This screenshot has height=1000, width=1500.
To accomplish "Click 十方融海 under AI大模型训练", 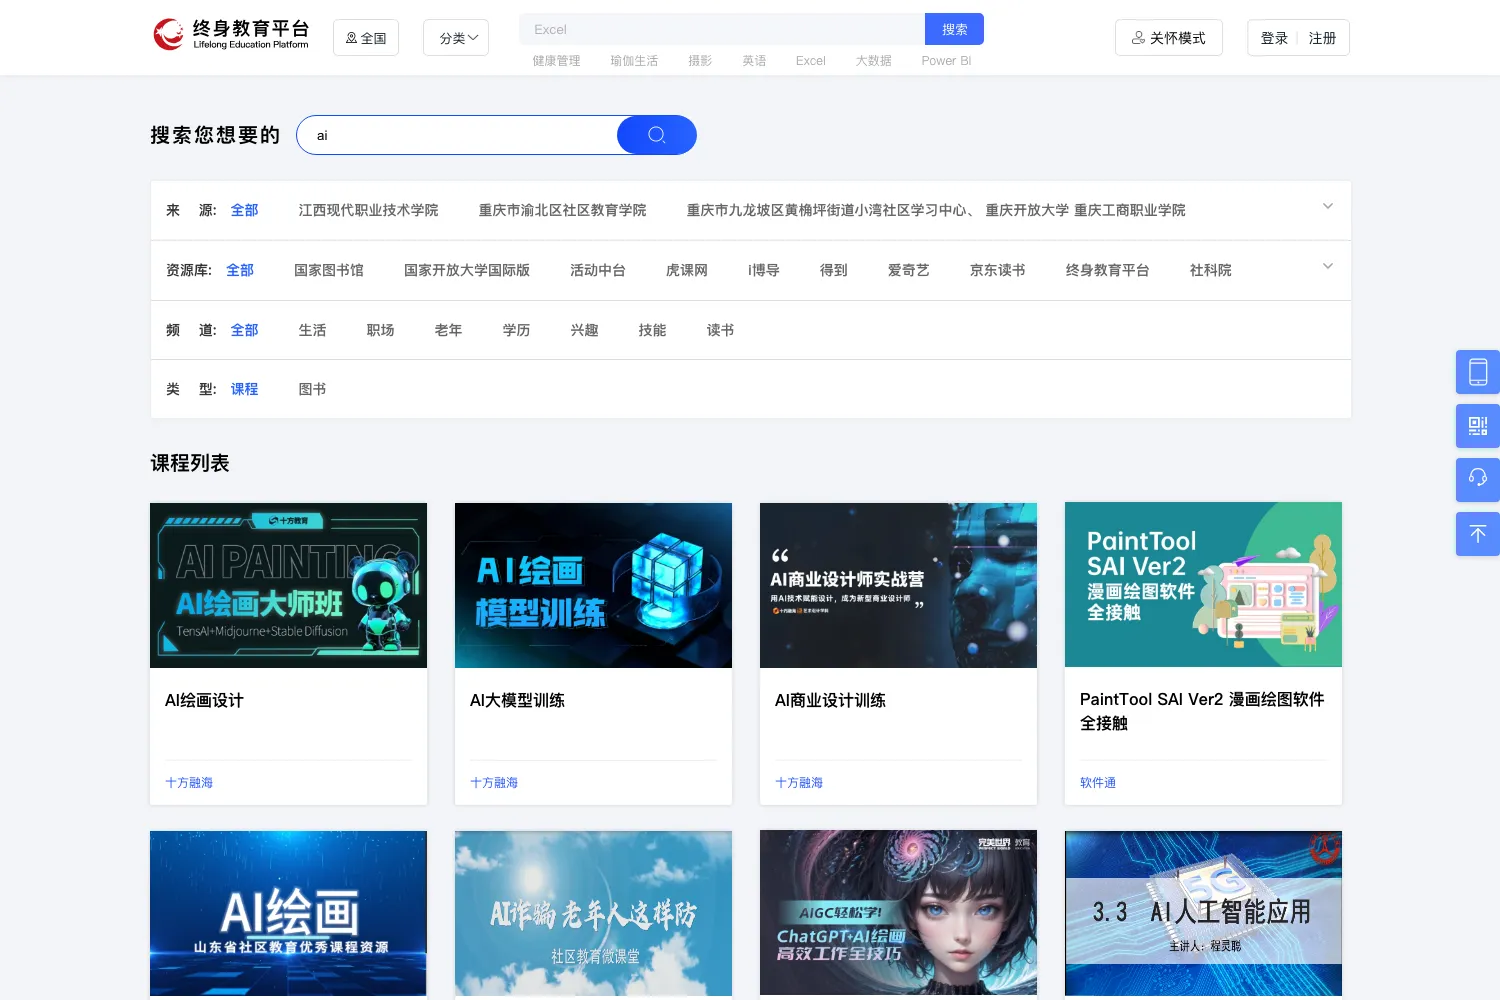I will coord(494,783).
